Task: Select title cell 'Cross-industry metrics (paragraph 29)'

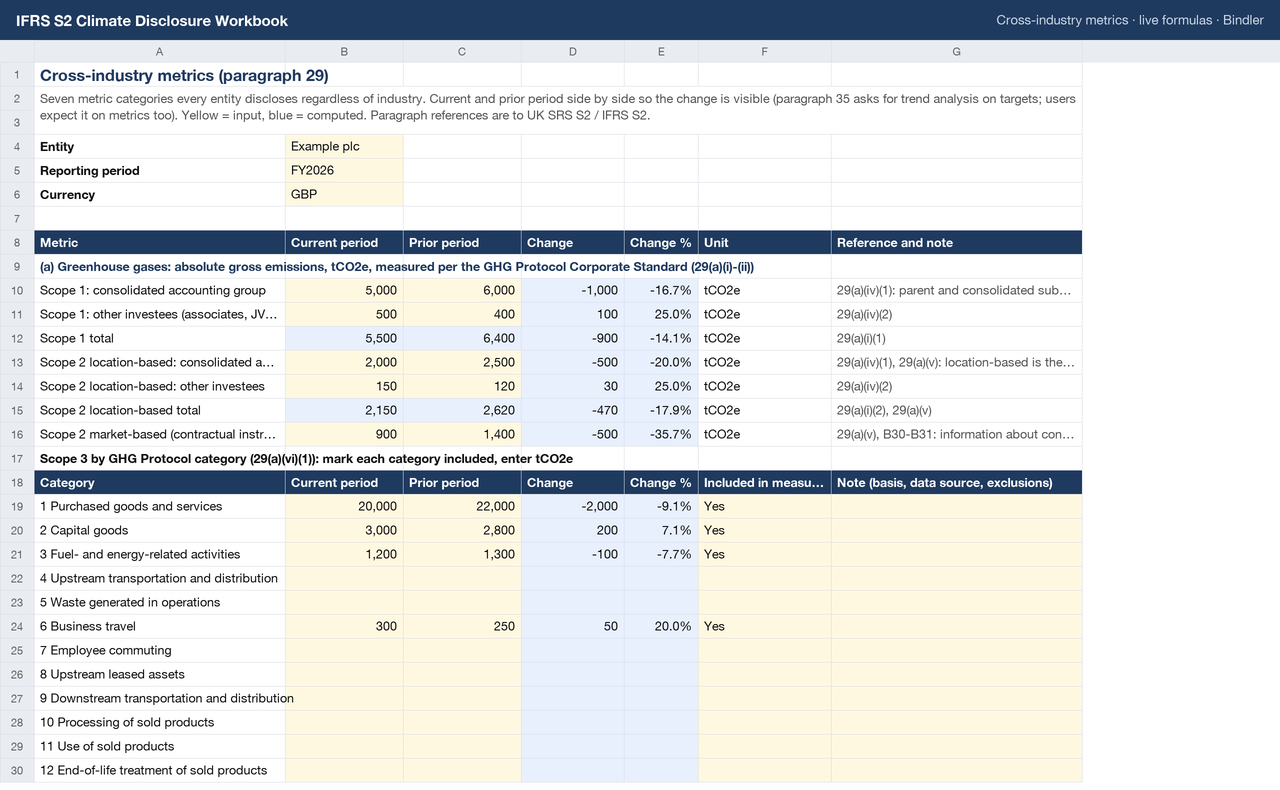Action: click(x=184, y=75)
